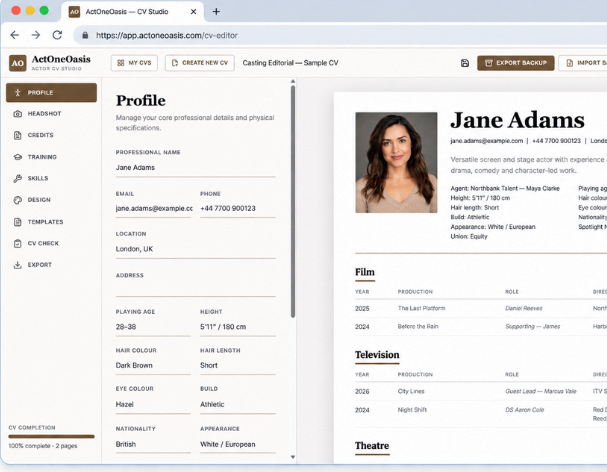Click the Casting Editorial — Sample CV title
The height and width of the screenshot is (472, 607).
[290, 63]
